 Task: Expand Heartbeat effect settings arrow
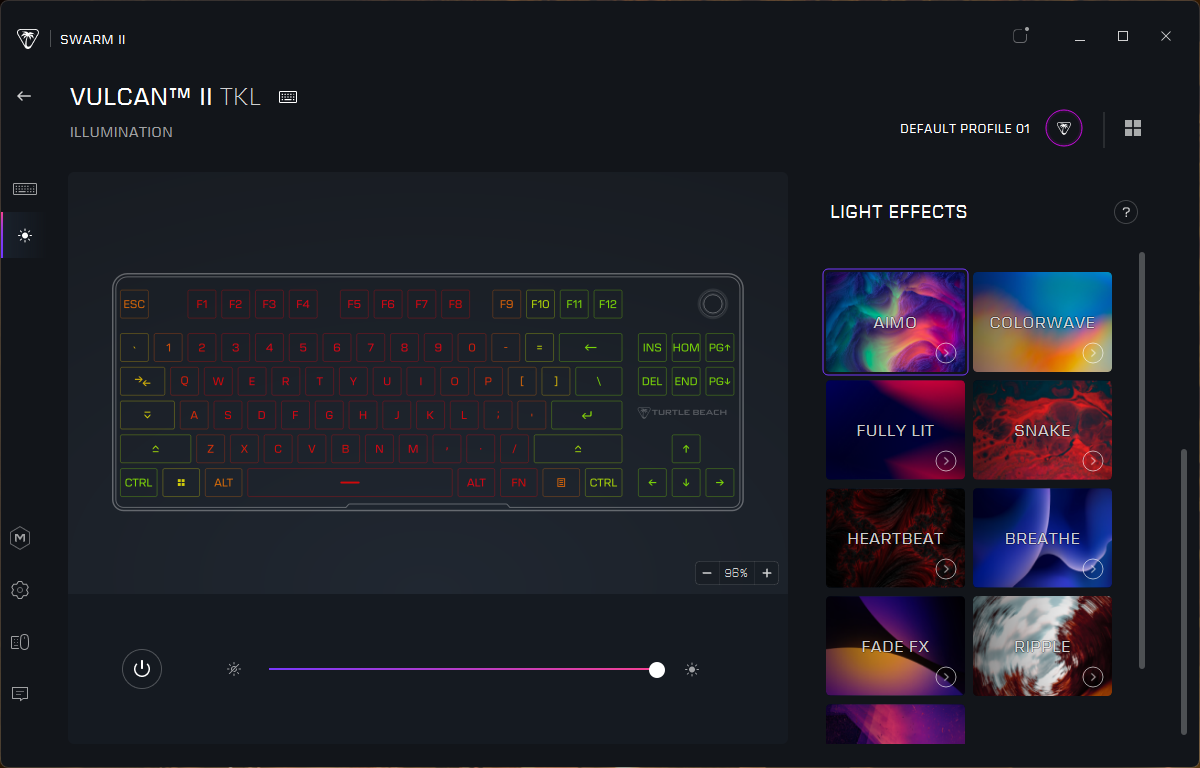[946, 569]
